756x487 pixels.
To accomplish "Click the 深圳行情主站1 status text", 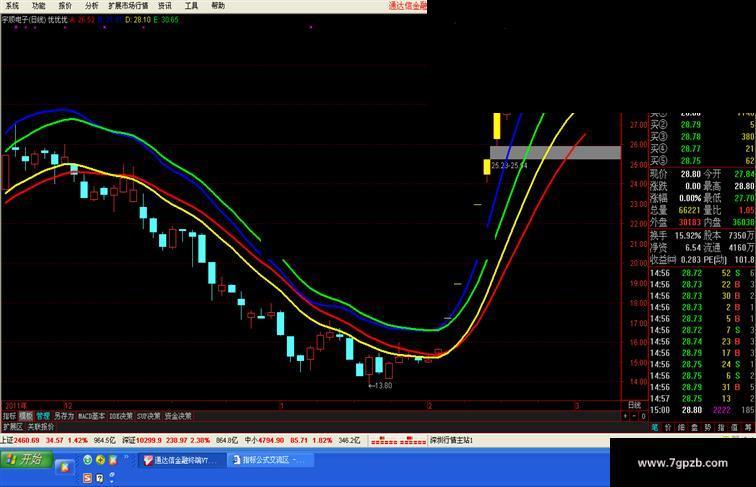I will click(452, 440).
